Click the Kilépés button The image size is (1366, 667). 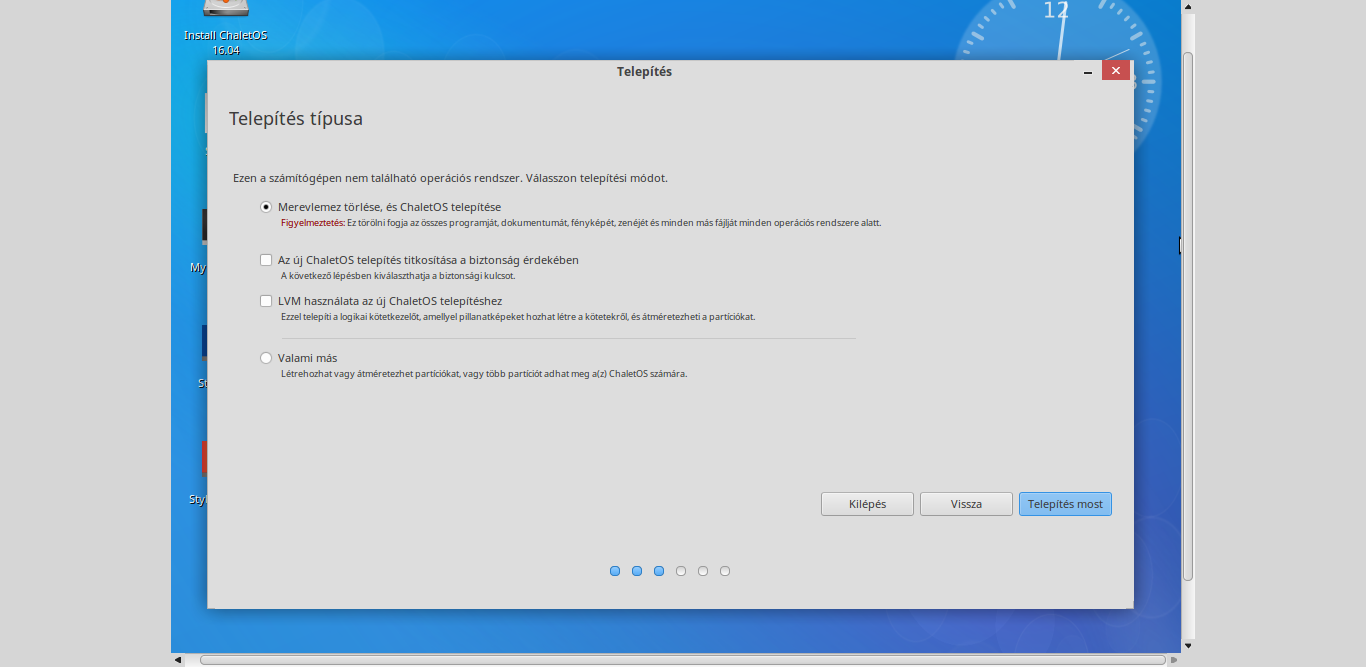tap(867, 504)
